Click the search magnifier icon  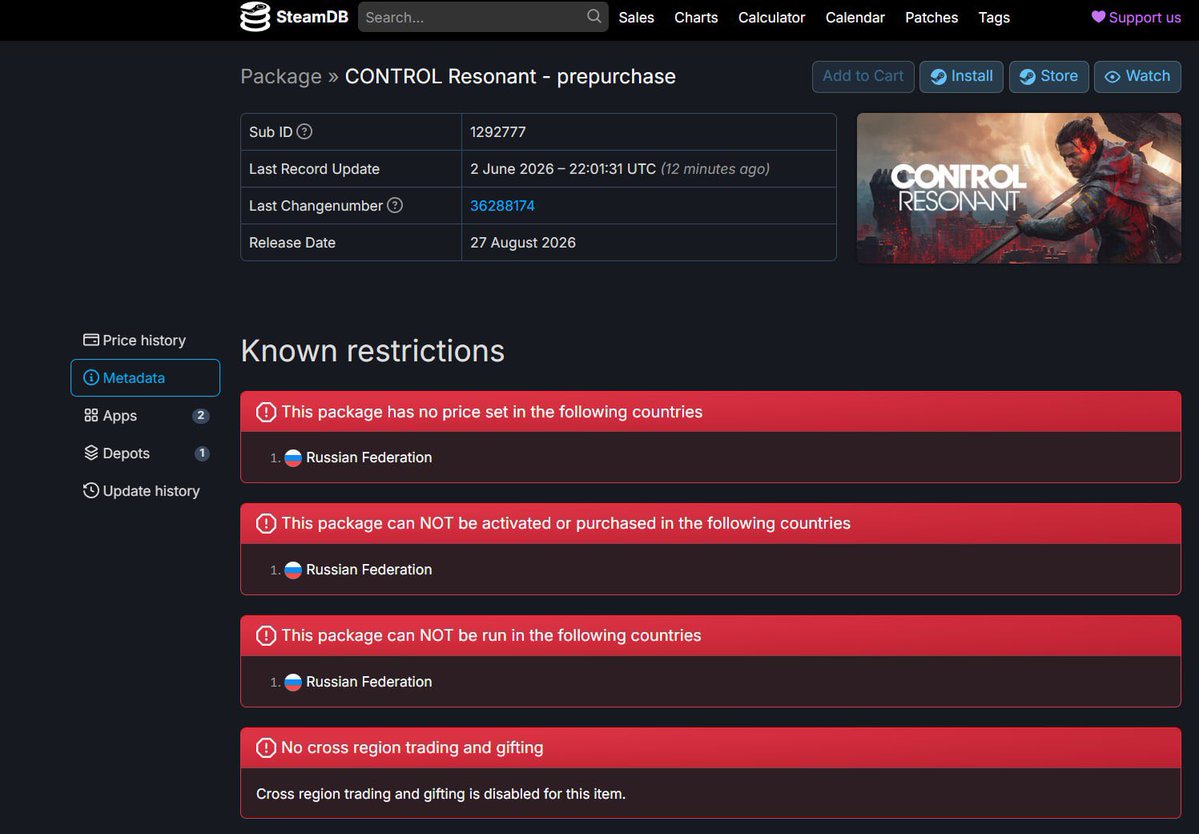point(593,16)
